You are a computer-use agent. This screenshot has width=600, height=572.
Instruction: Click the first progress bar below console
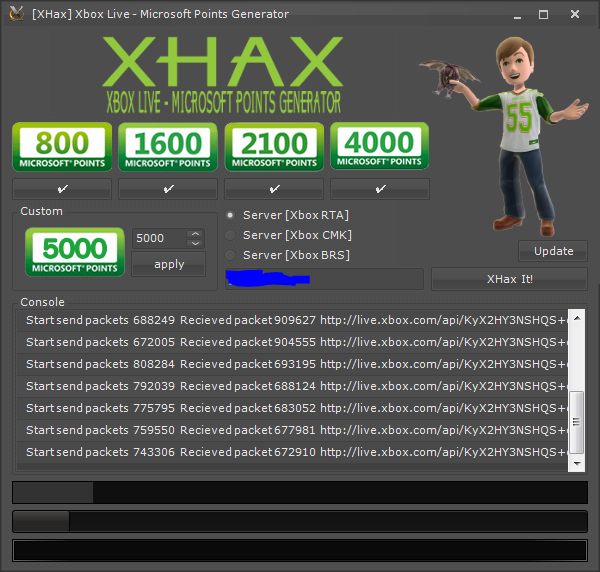(300, 492)
